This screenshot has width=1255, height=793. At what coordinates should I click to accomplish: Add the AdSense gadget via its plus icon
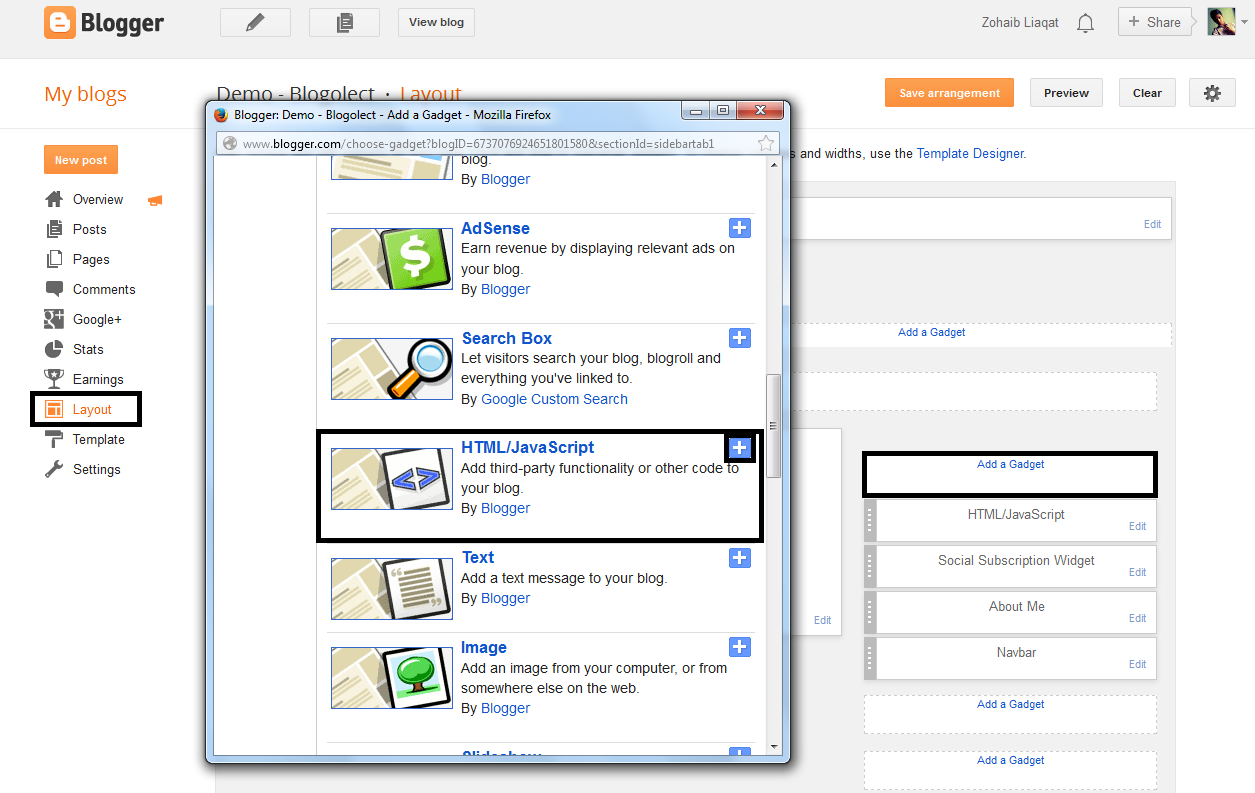tap(740, 228)
